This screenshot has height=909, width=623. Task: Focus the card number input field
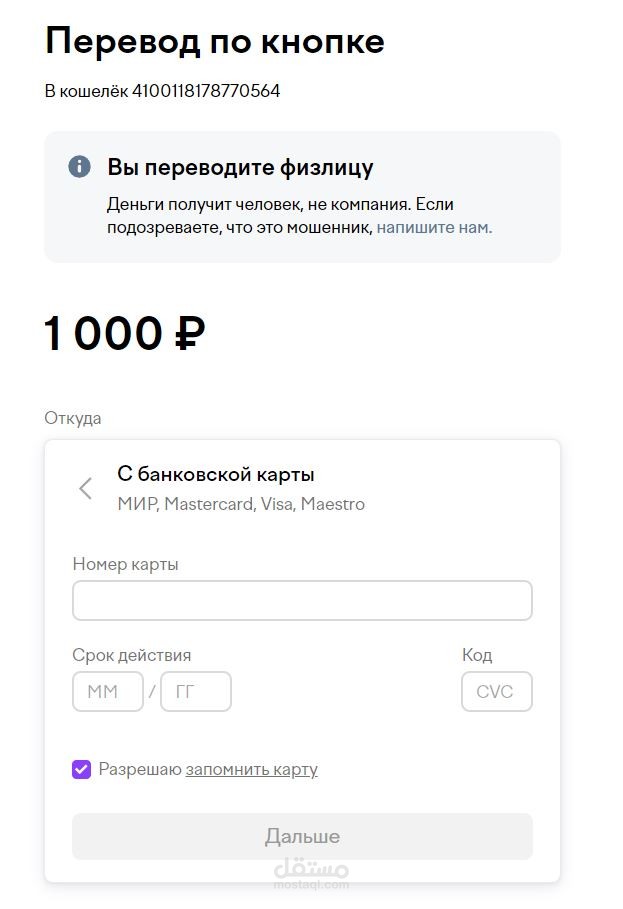coord(302,601)
